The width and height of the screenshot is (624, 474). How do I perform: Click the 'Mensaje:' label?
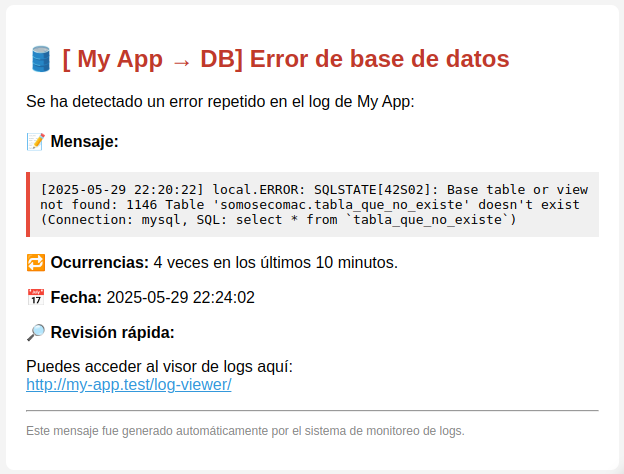tap(85, 142)
